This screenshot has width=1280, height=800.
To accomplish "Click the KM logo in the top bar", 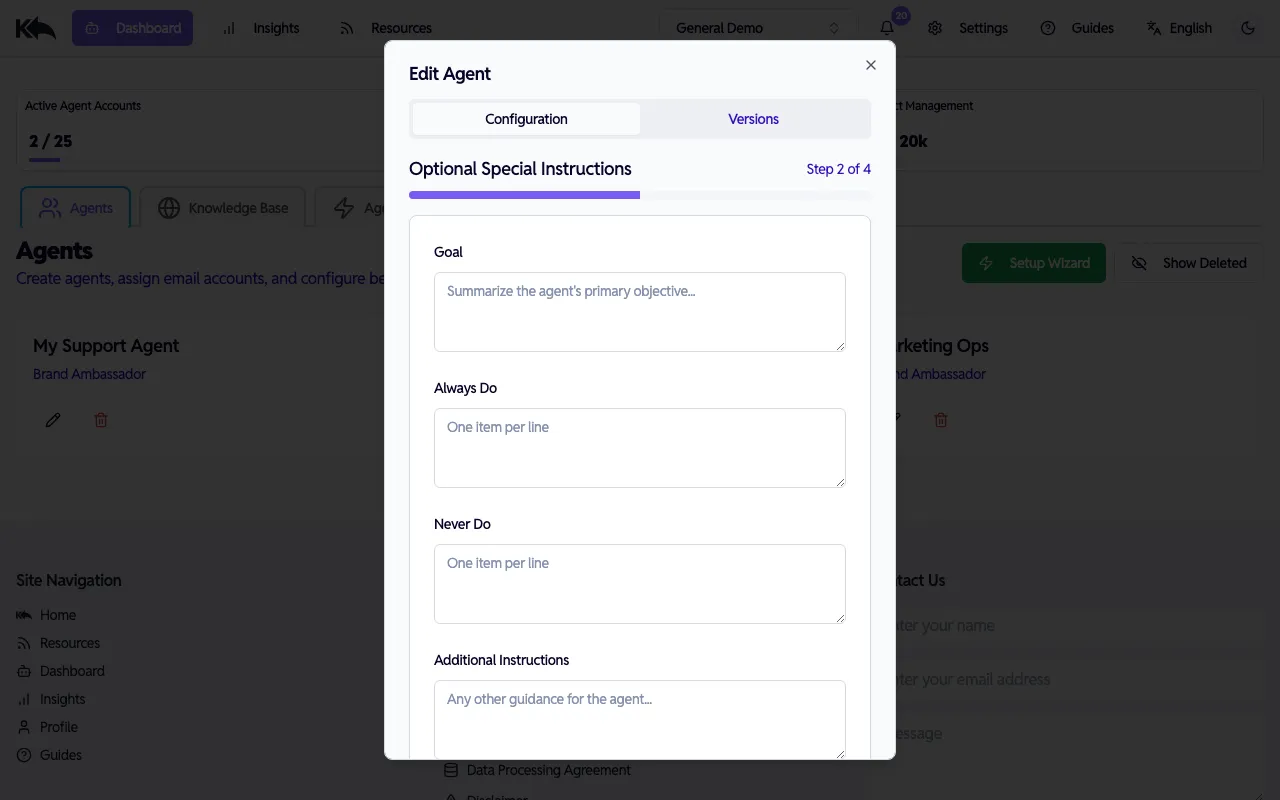I will pos(35,27).
